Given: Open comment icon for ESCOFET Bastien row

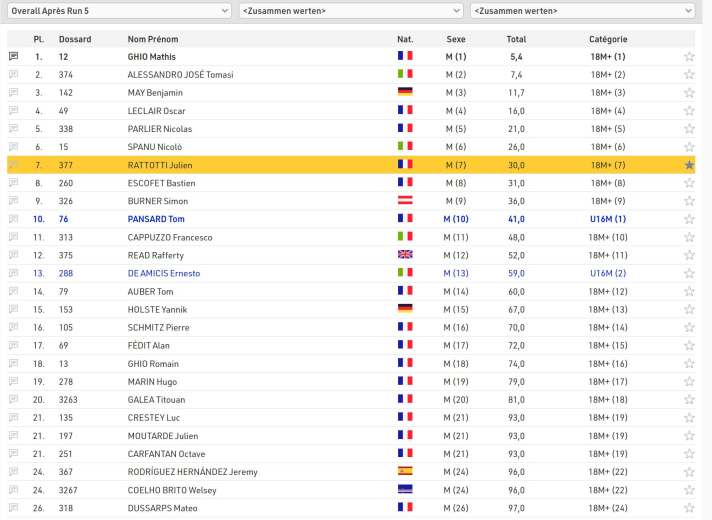Looking at the screenshot, I should 14,183.
